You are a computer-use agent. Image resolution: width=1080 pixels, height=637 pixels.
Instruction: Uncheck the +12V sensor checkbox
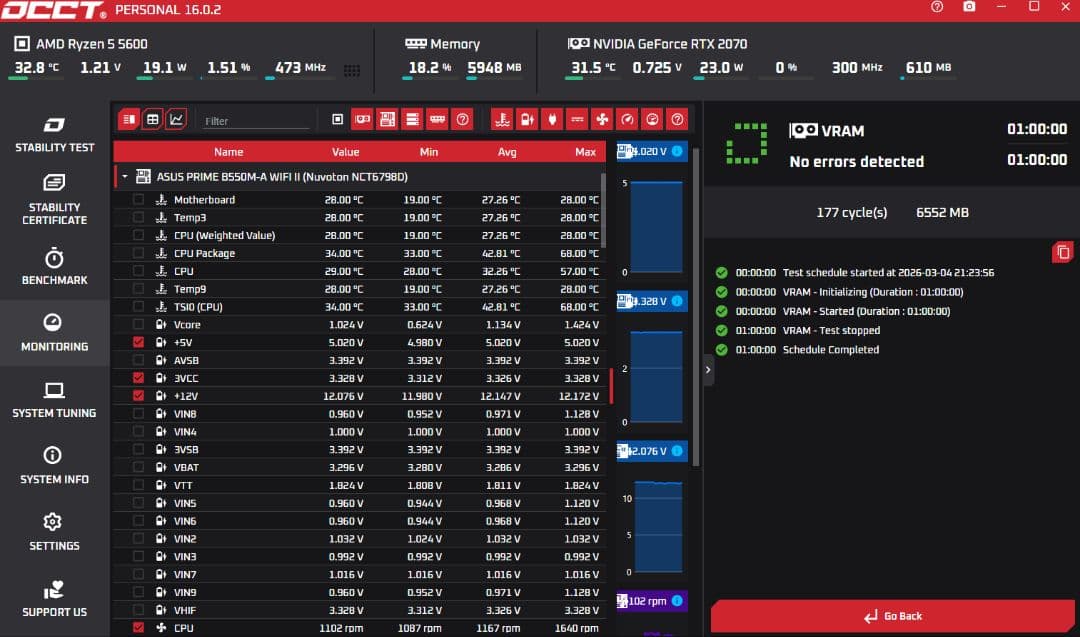138,396
